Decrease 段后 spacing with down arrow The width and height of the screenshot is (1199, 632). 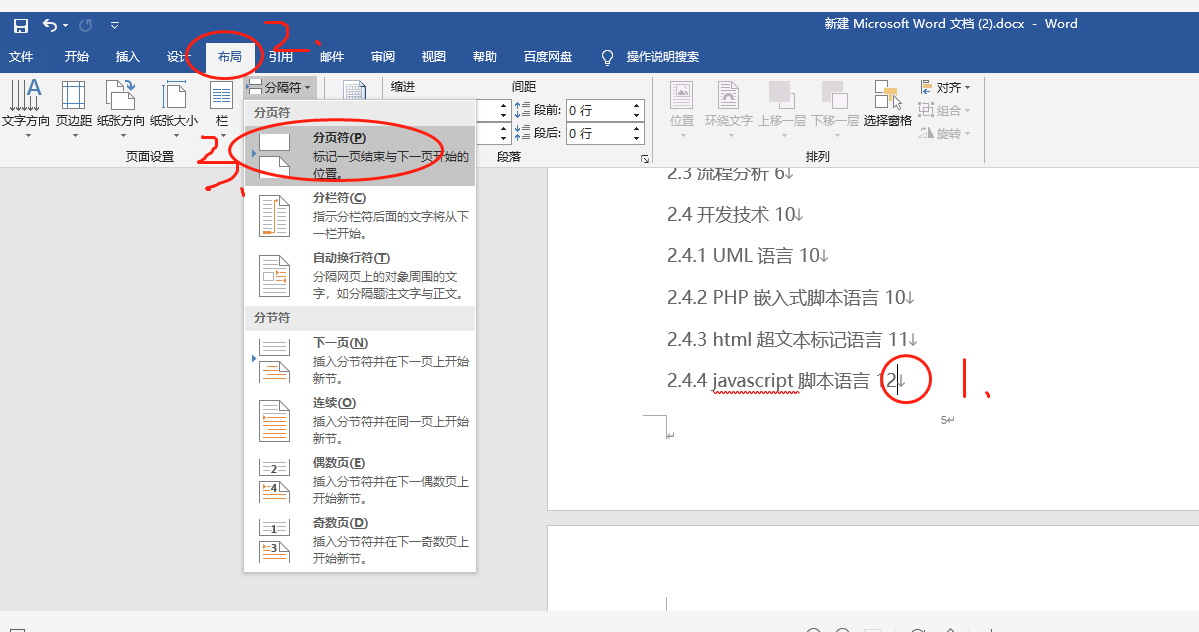(637, 138)
